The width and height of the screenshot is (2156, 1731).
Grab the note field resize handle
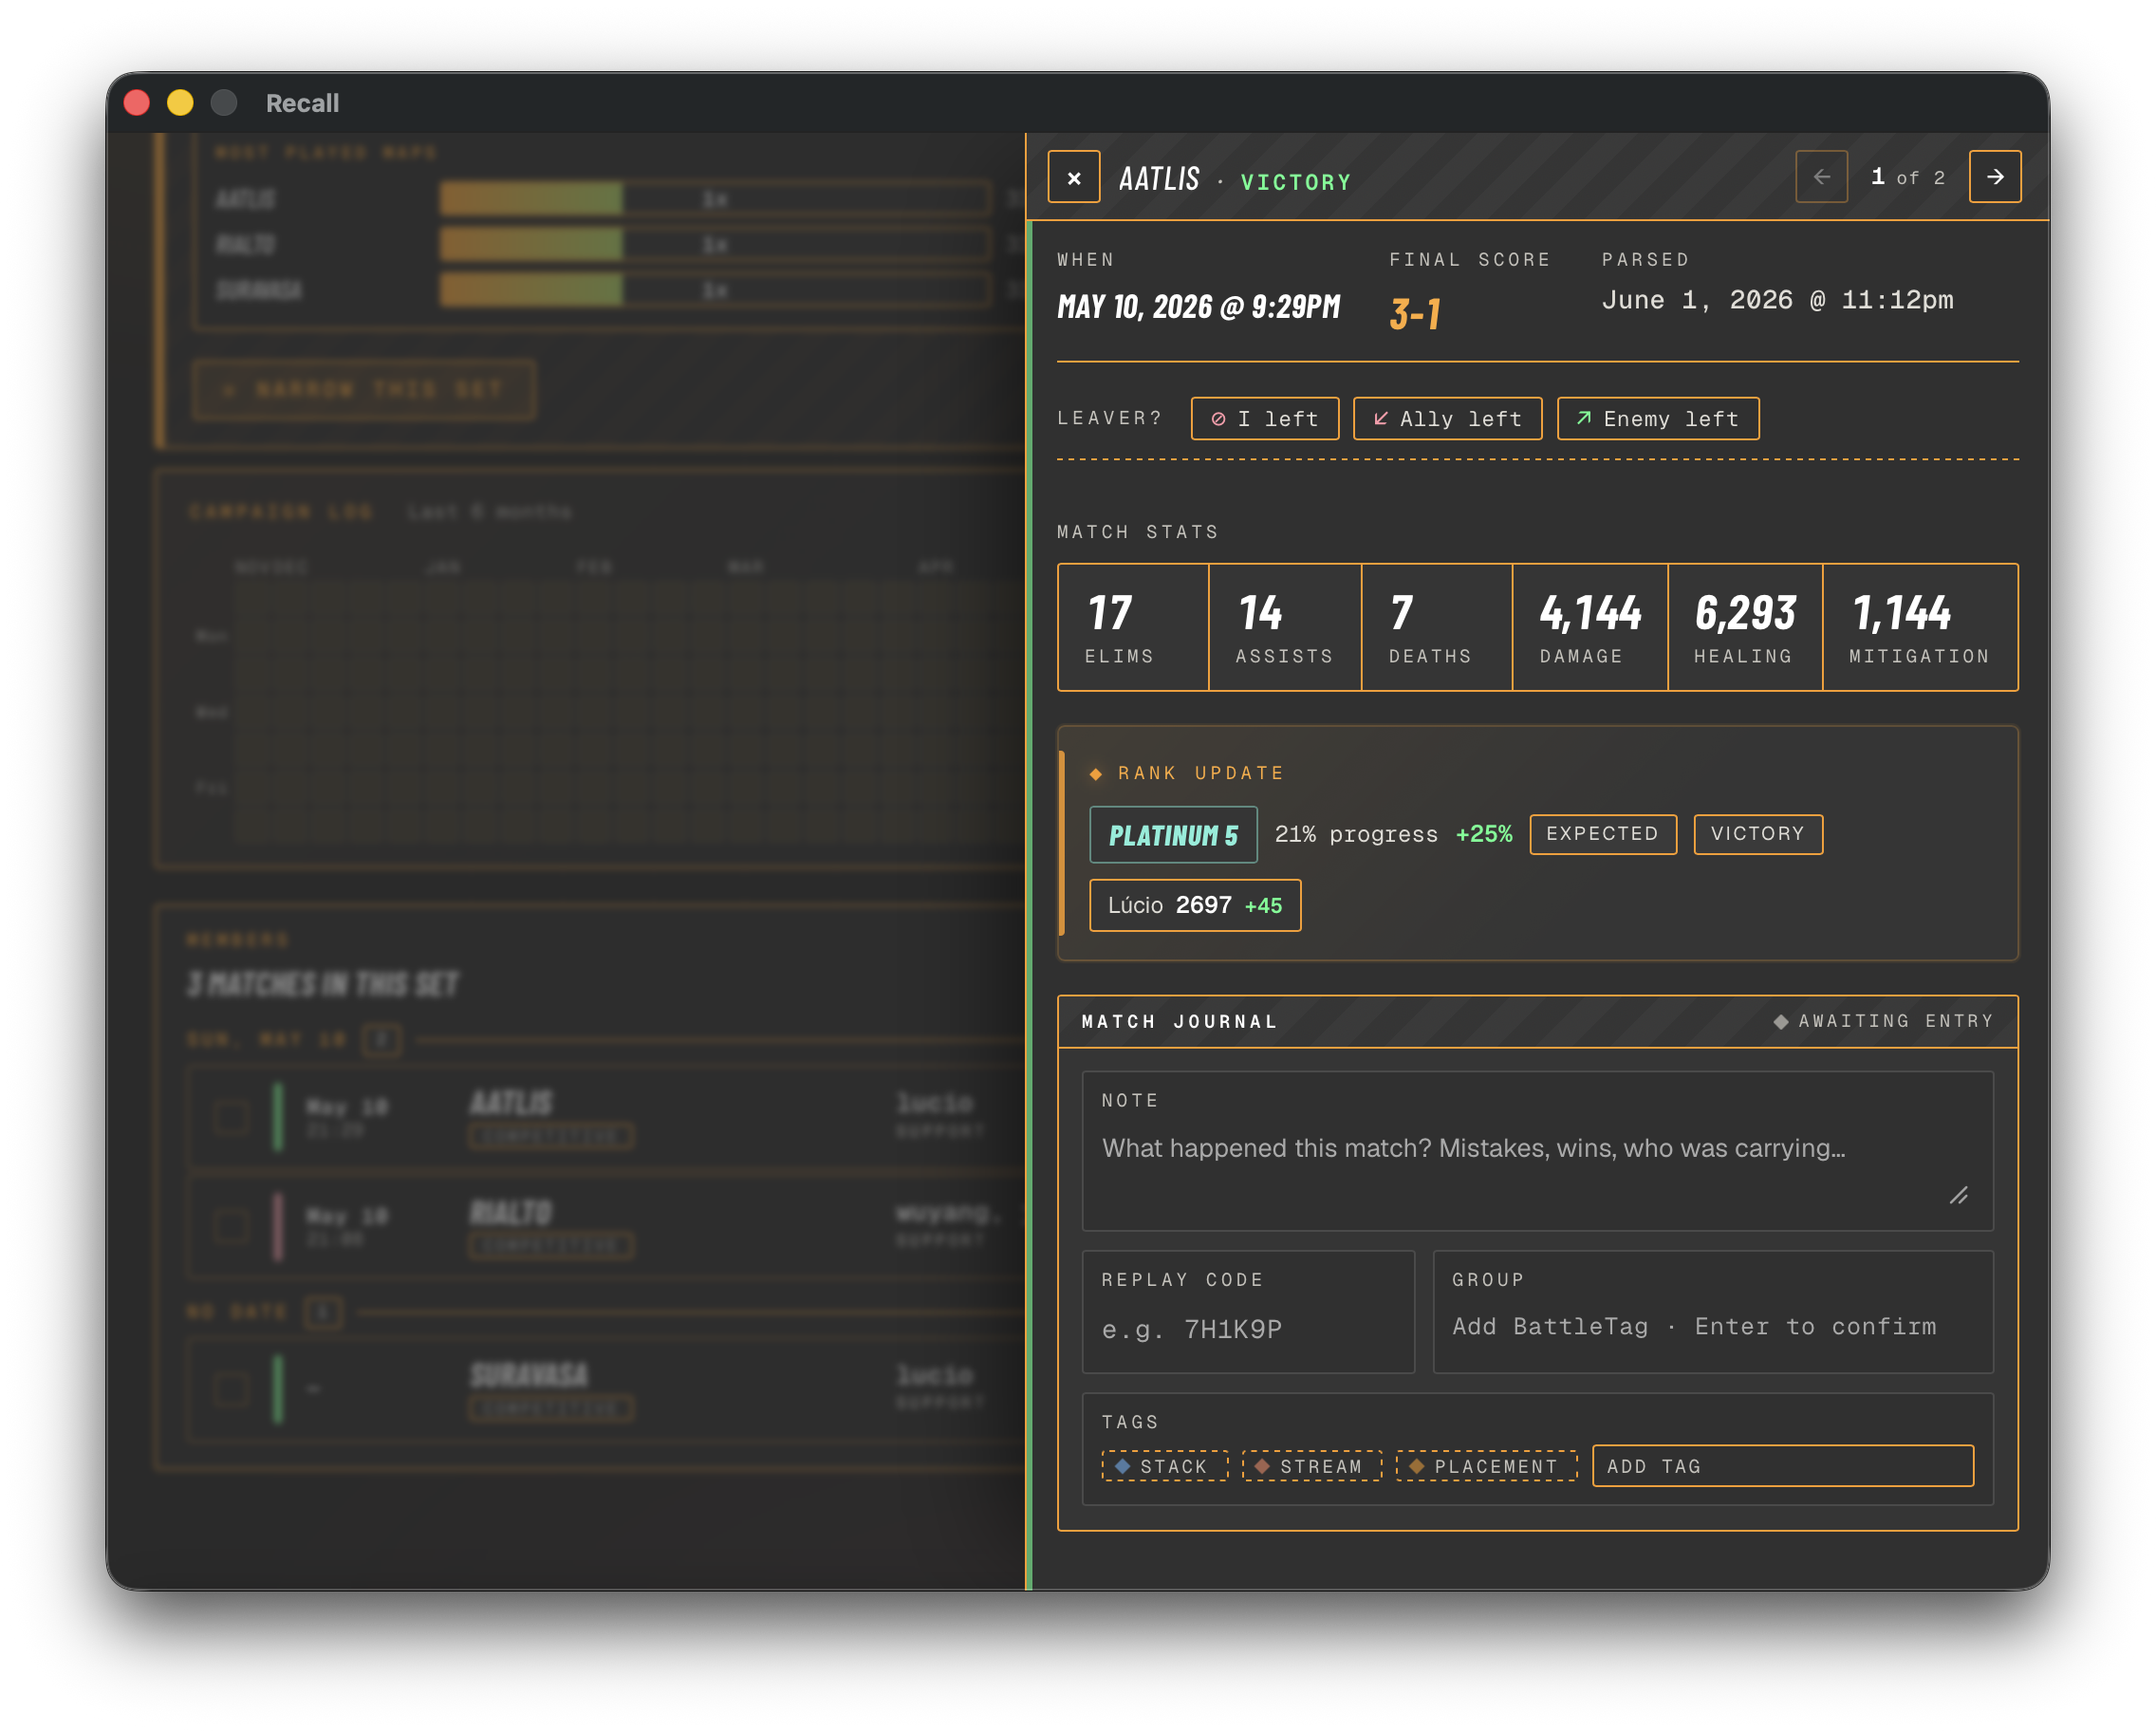point(1958,1196)
